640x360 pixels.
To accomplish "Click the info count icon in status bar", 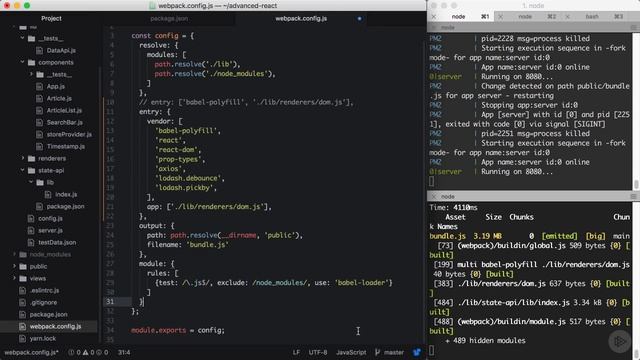I will (x=99, y=352).
